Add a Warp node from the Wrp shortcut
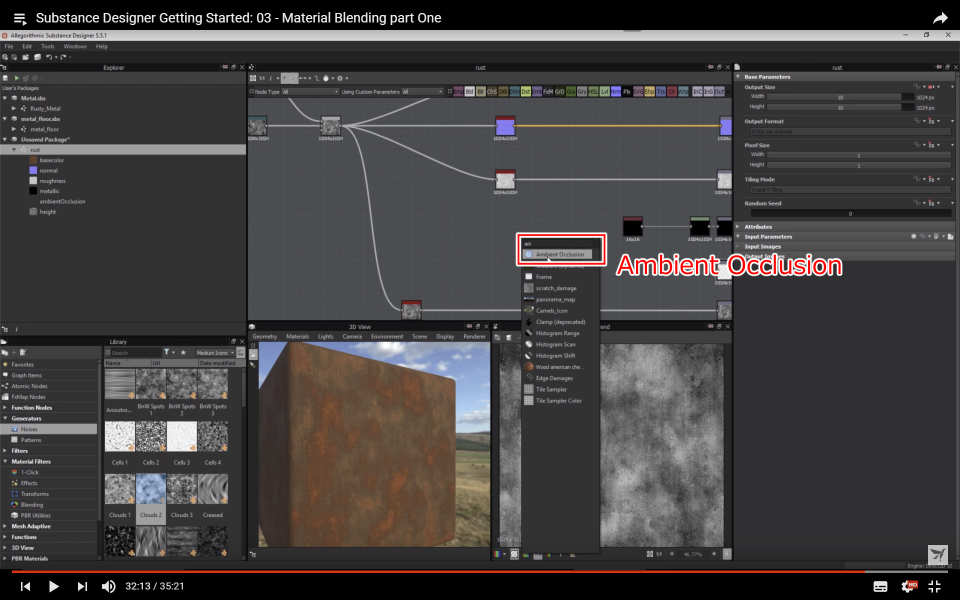 [683, 91]
